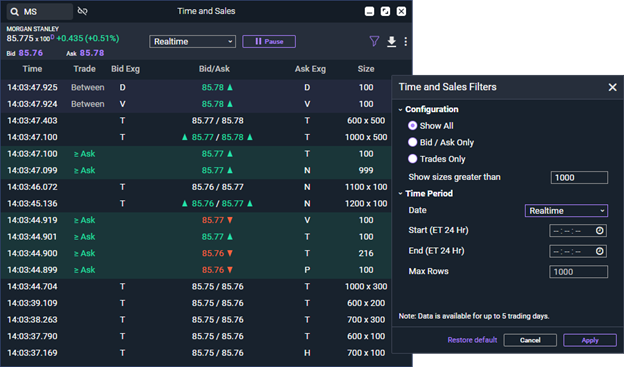The image size is (624, 367).
Task: Select the Show All radio button
Action: [x=413, y=126]
